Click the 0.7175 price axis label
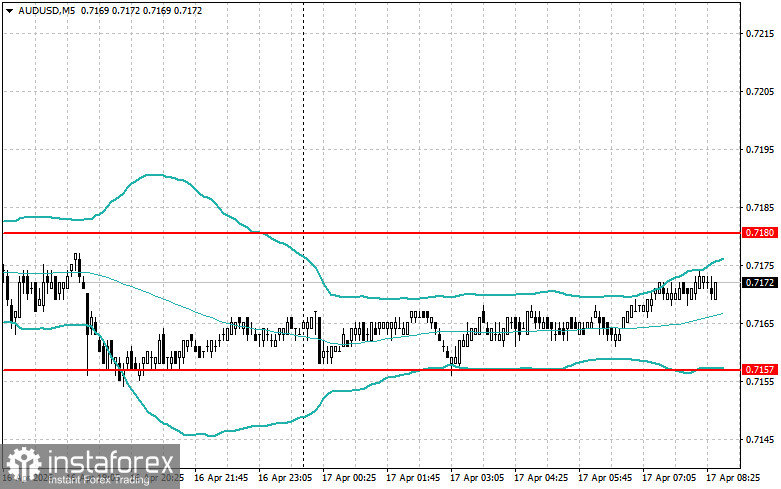This screenshot has height=489, width=781. click(x=760, y=266)
